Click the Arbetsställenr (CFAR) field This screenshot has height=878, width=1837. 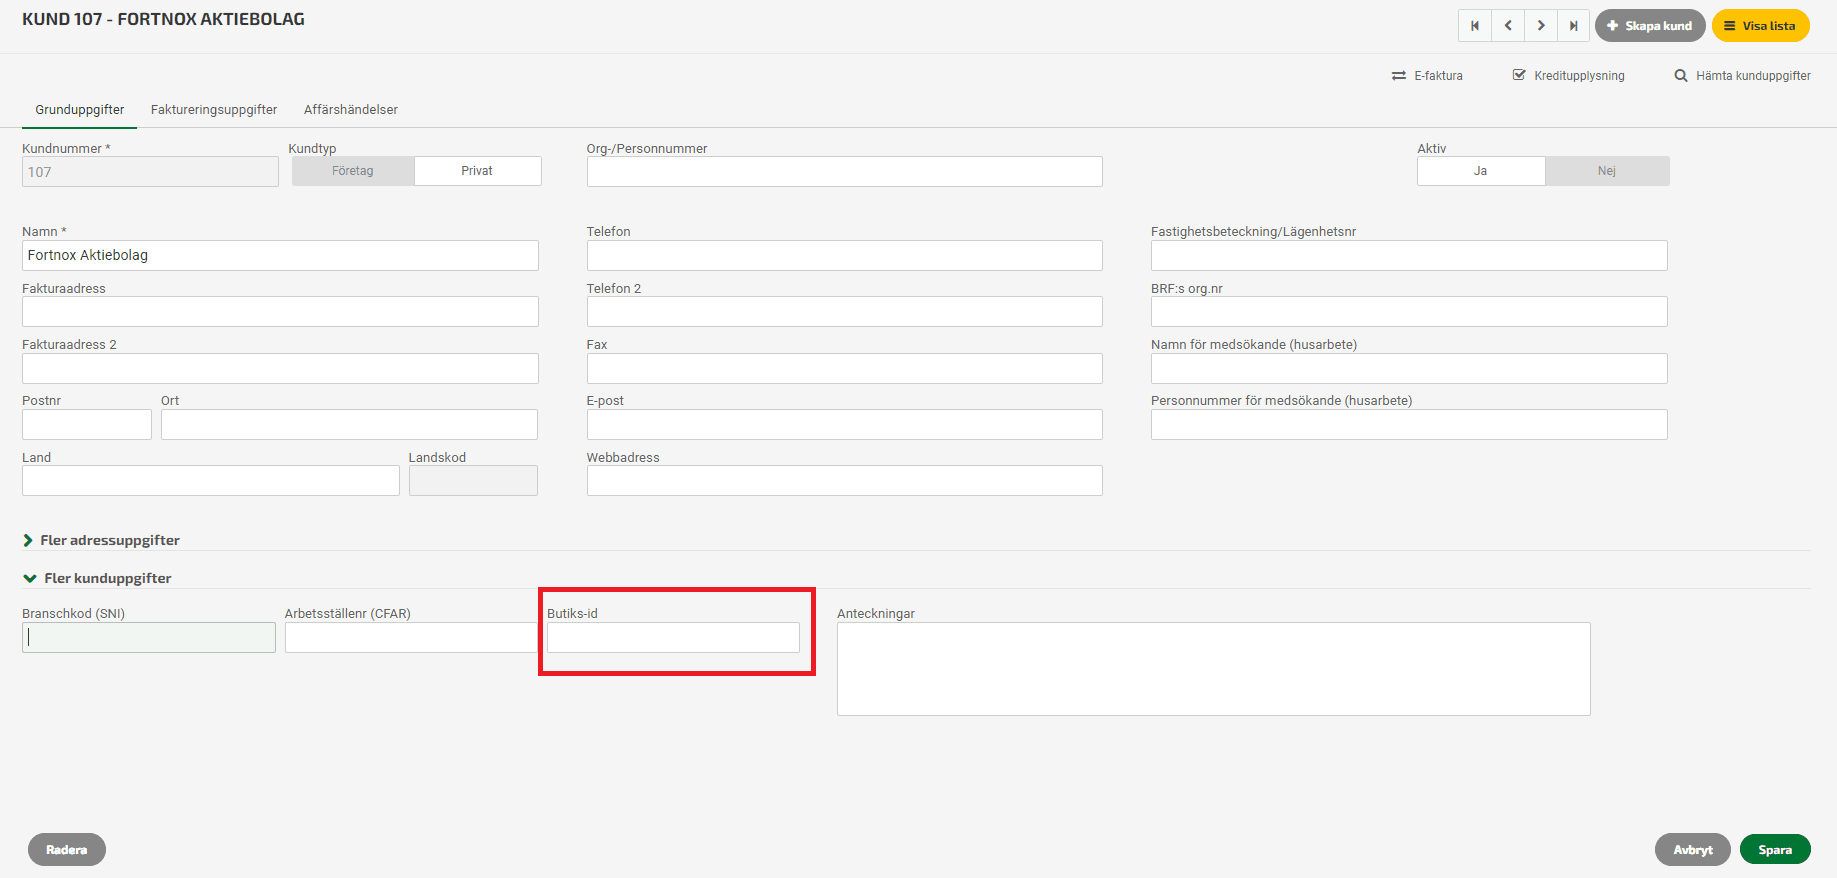[x=411, y=638]
